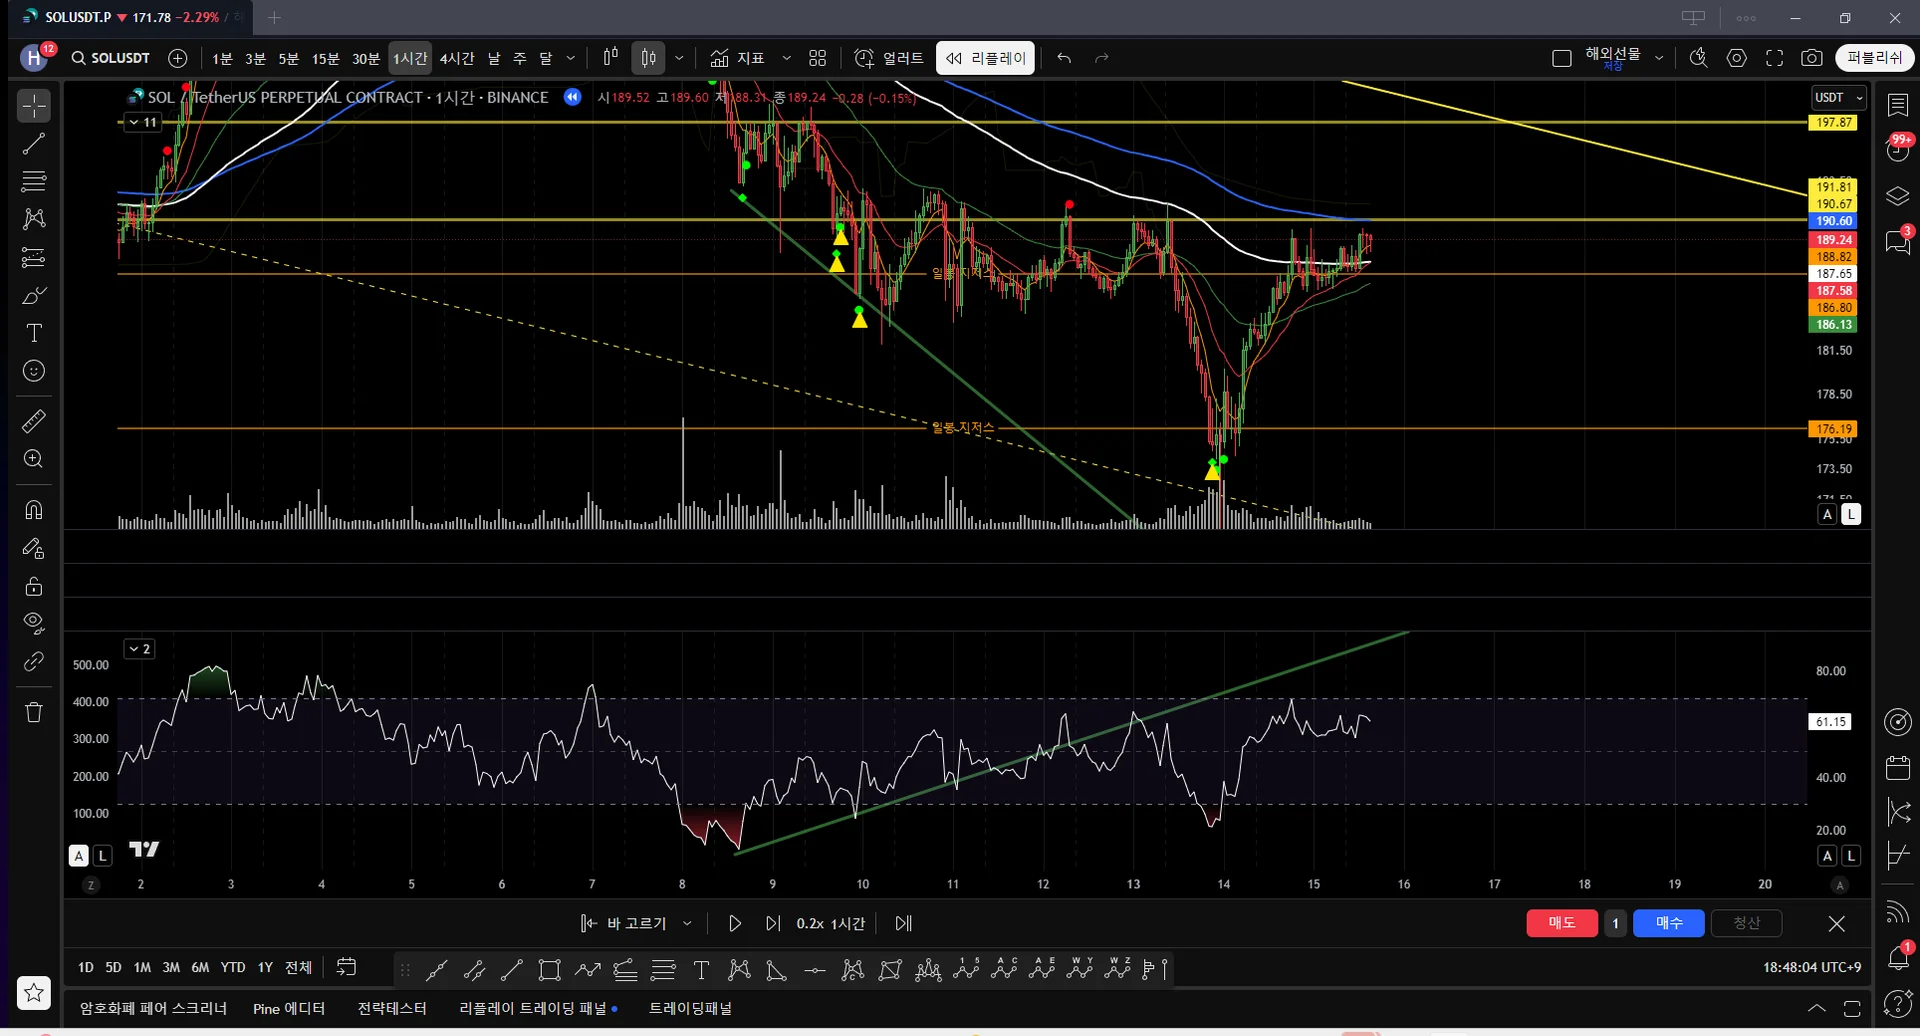The height and width of the screenshot is (1036, 1920).
Task: Take a chart snapshot with camera icon
Action: [x=1811, y=58]
